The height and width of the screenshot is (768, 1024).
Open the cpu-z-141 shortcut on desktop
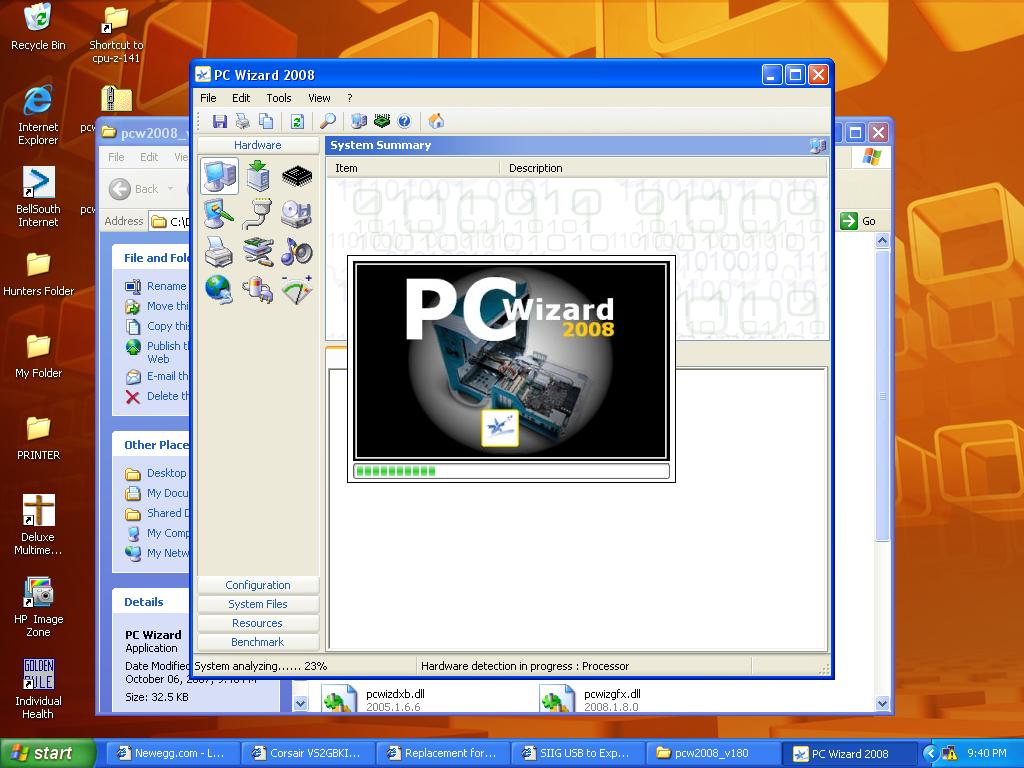point(116,34)
